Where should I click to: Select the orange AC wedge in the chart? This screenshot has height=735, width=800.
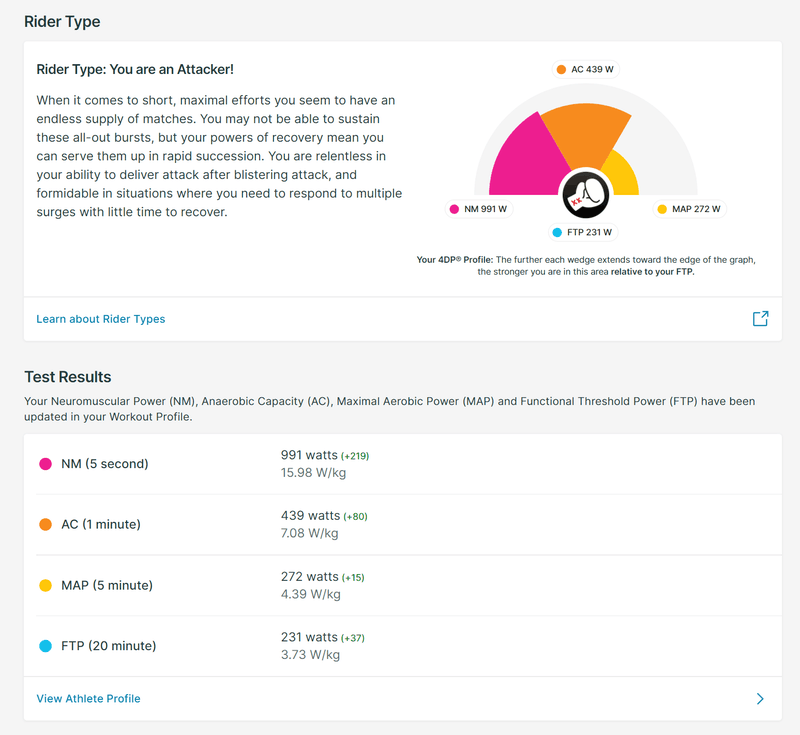pos(587,133)
